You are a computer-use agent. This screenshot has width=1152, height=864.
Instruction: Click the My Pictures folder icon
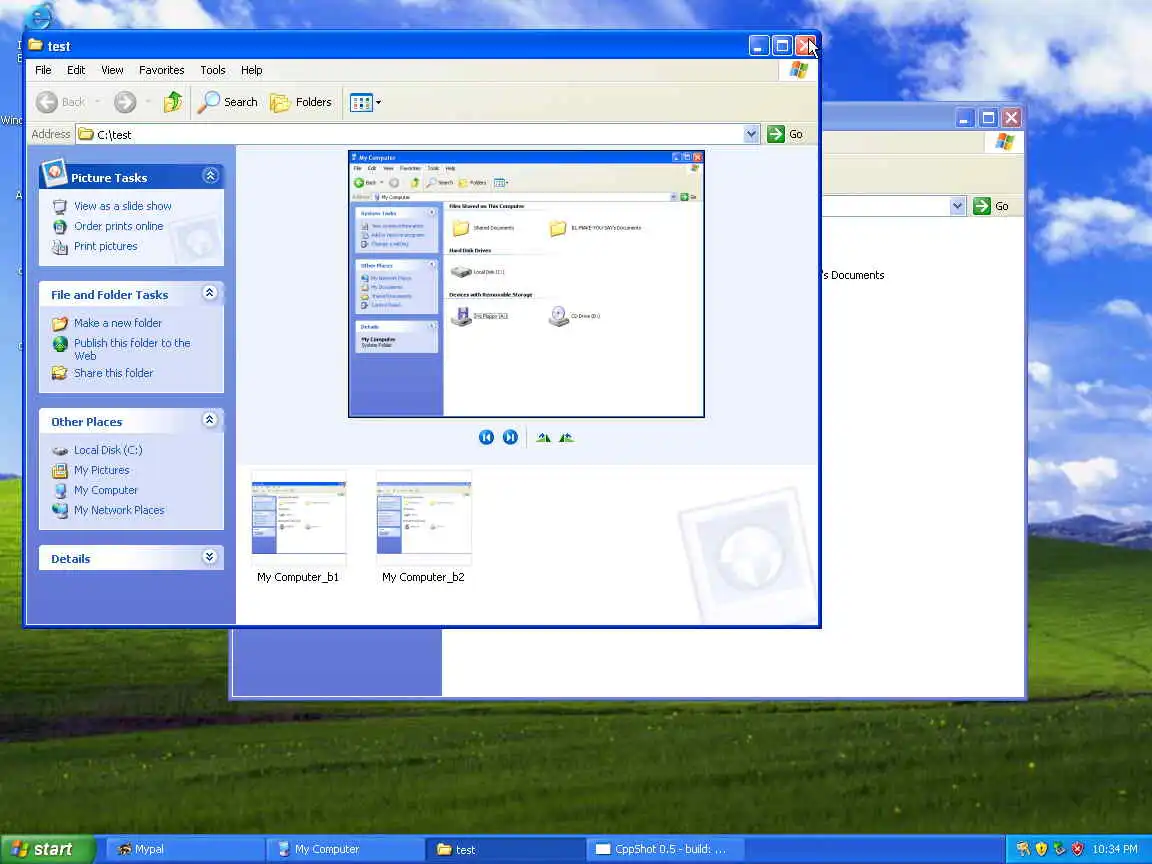60,470
